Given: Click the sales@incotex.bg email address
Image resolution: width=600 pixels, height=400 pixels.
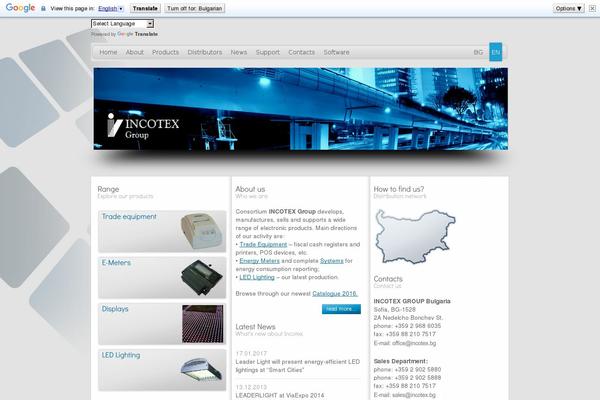Looking at the screenshot, I should (414, 395).
